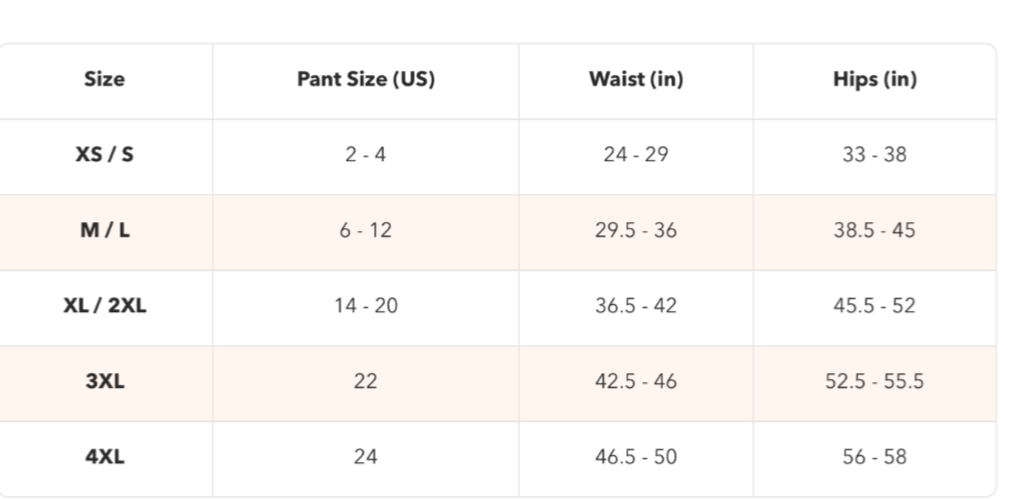The image size is (1017, 500).
Task: Select the M / L size row label
Action: [x=104, y=230]
